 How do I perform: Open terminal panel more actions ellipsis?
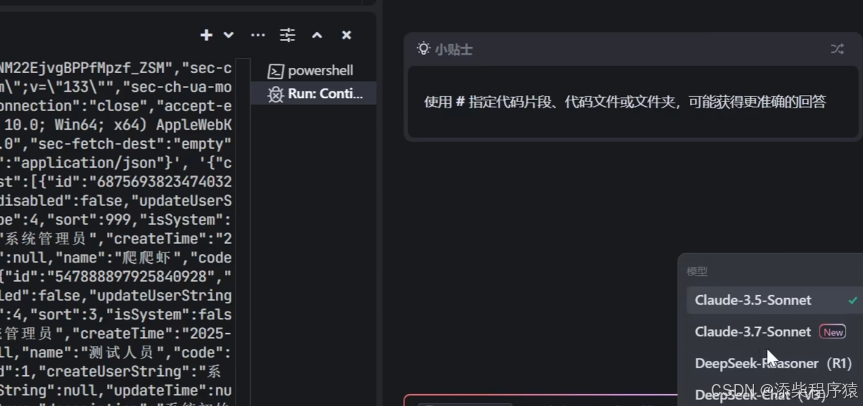pyautogui.click(x=258, y=35)
